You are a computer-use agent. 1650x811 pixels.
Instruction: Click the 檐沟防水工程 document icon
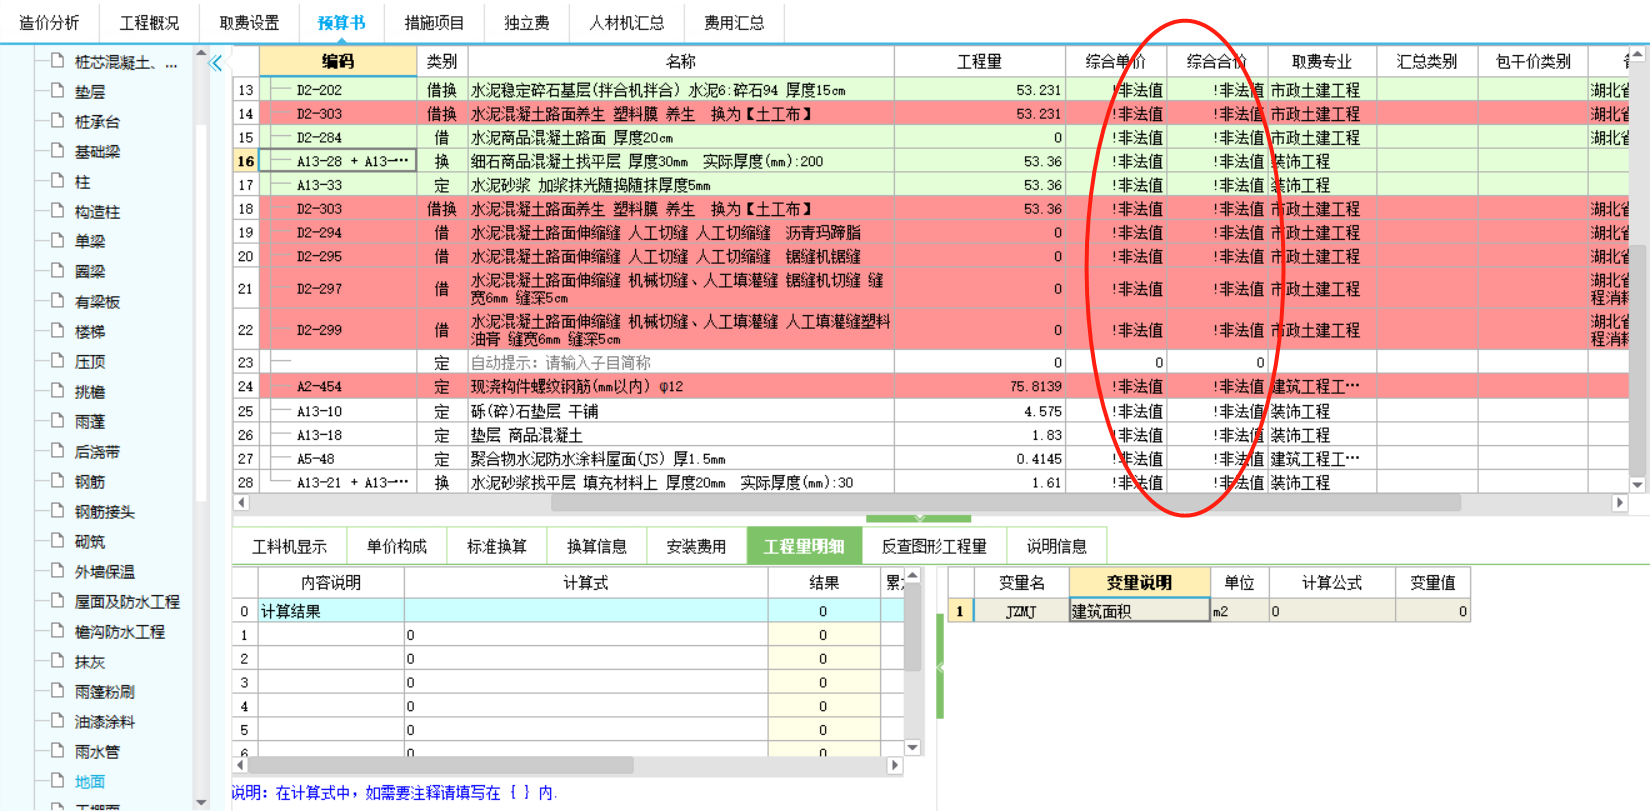(x=58, y=631)
